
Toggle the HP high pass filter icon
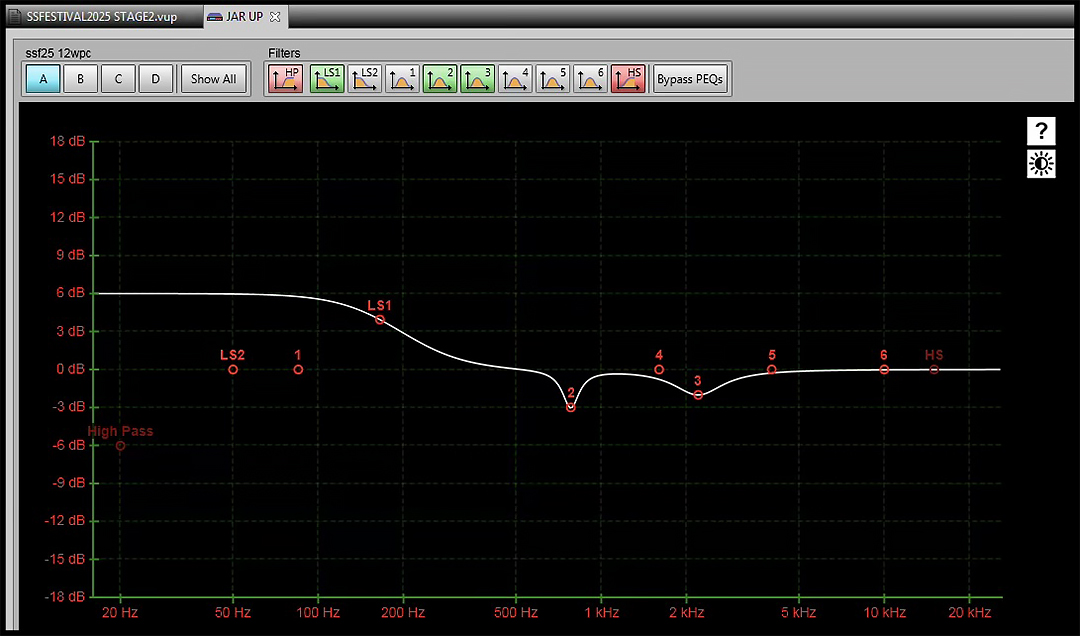(x=286, y=79)
